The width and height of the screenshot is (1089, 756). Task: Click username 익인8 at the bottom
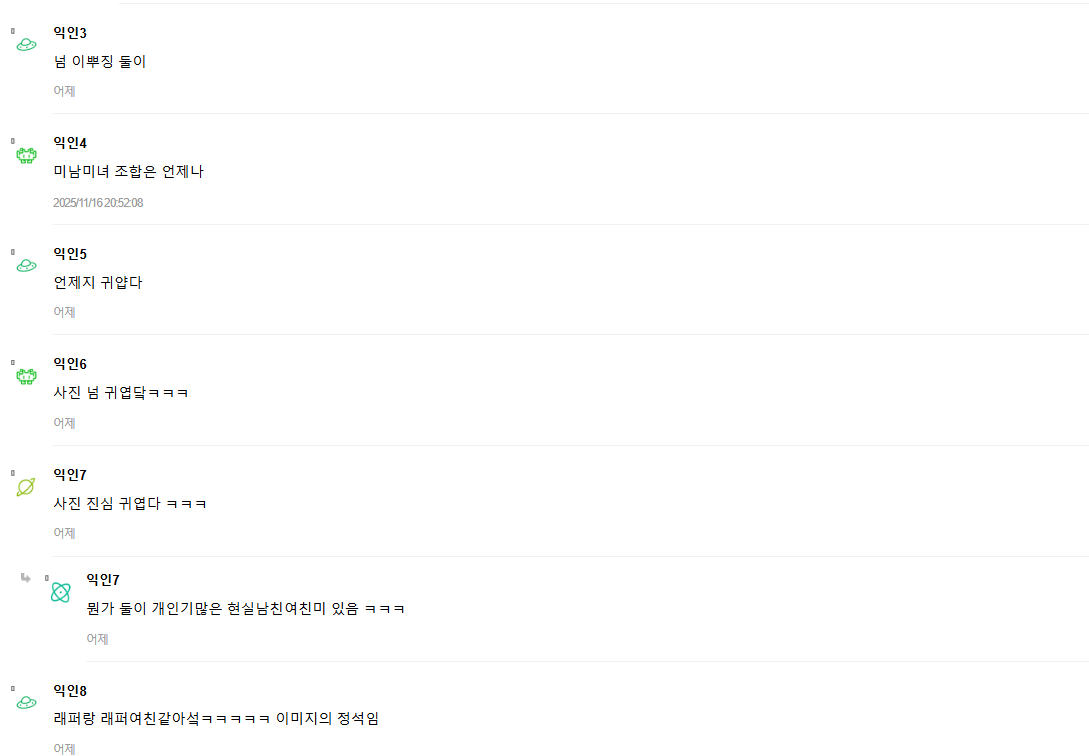pyautogui.click(x=70, y=691)
